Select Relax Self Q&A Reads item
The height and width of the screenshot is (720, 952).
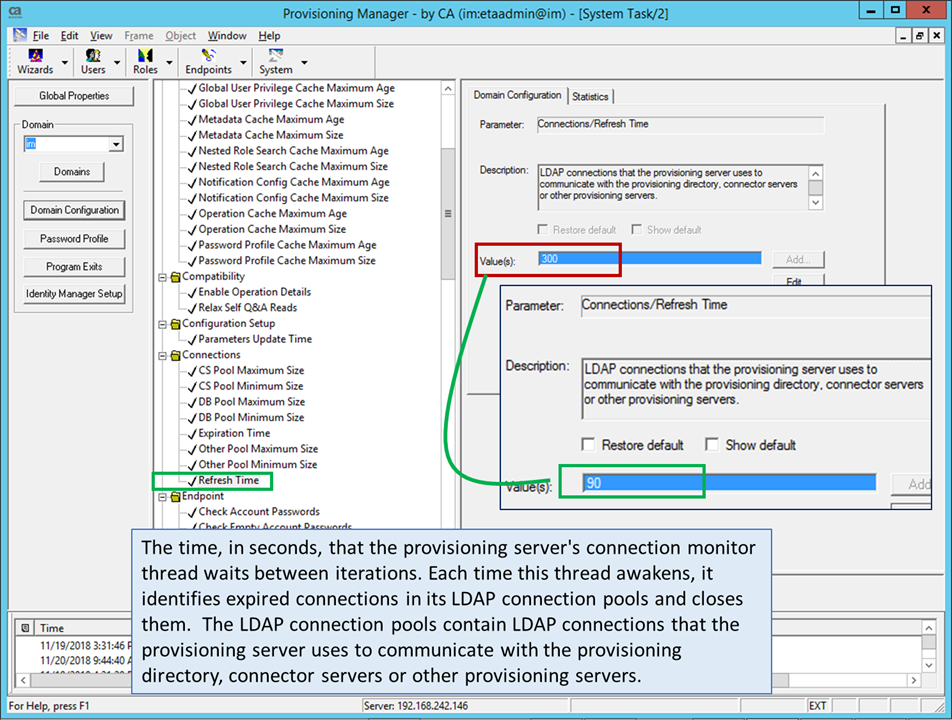(x=248, y=308)
